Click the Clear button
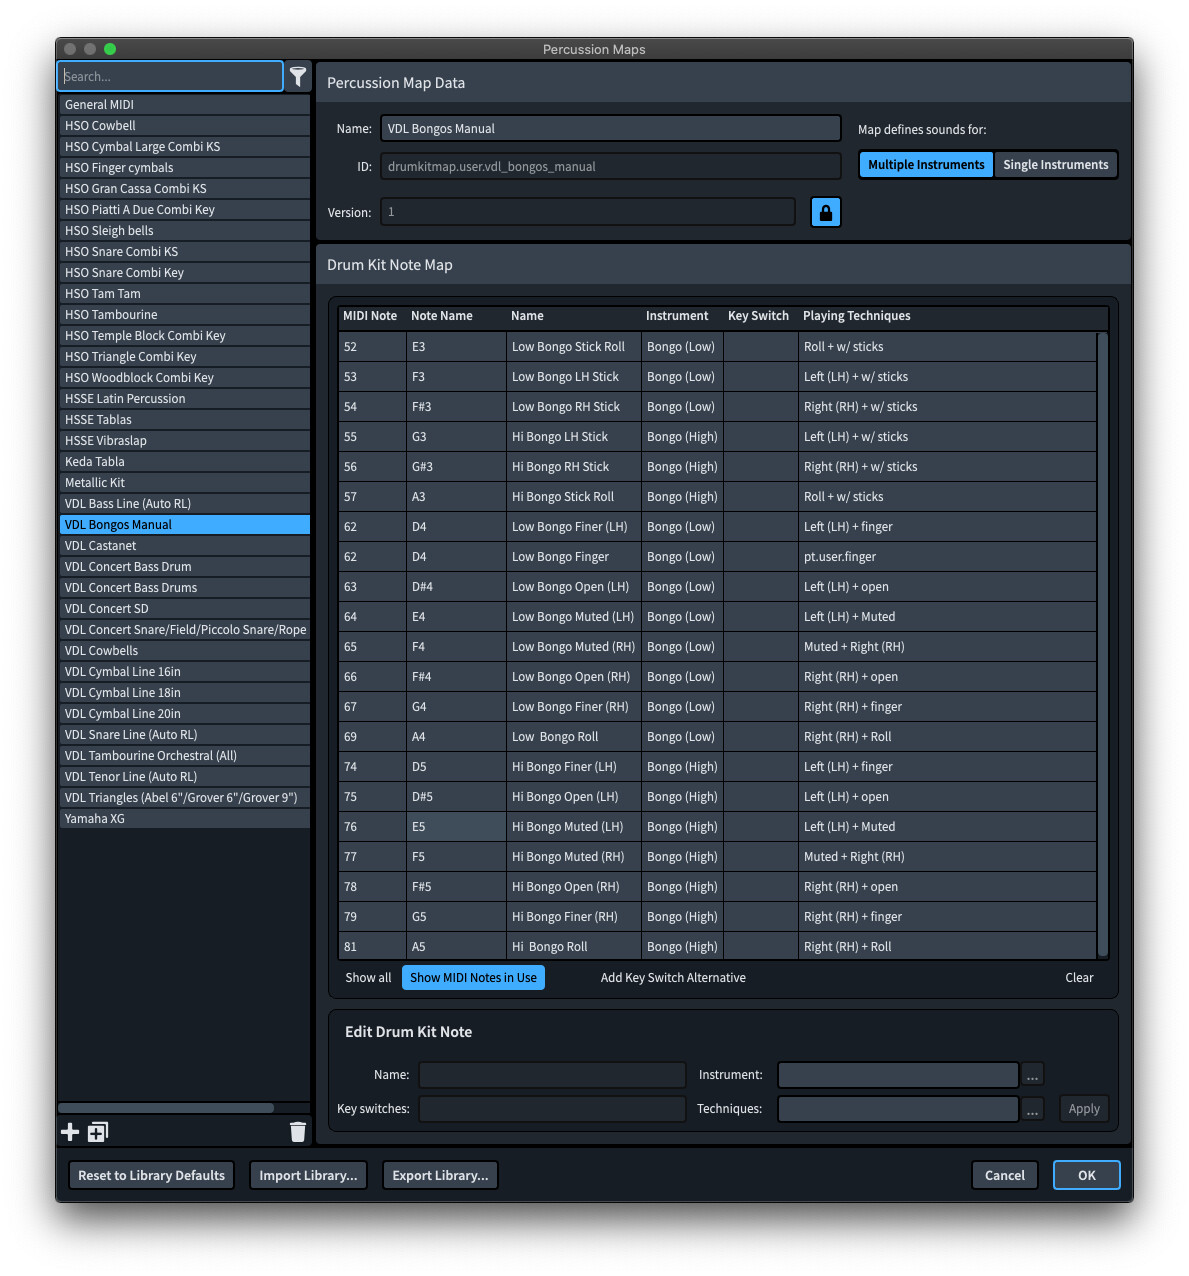 tap(1079, 978)
